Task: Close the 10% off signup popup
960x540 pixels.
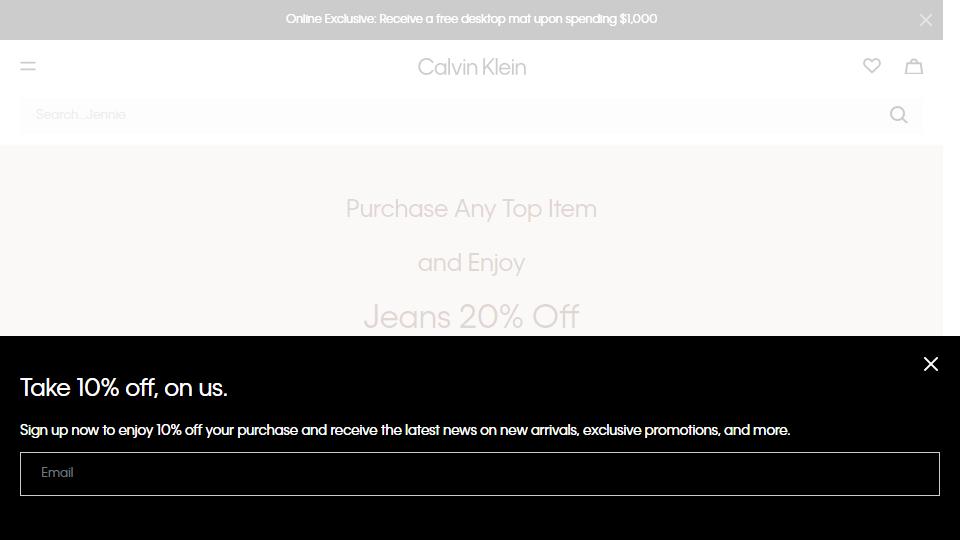Action: pyautogui.click(x=931, y=364)
